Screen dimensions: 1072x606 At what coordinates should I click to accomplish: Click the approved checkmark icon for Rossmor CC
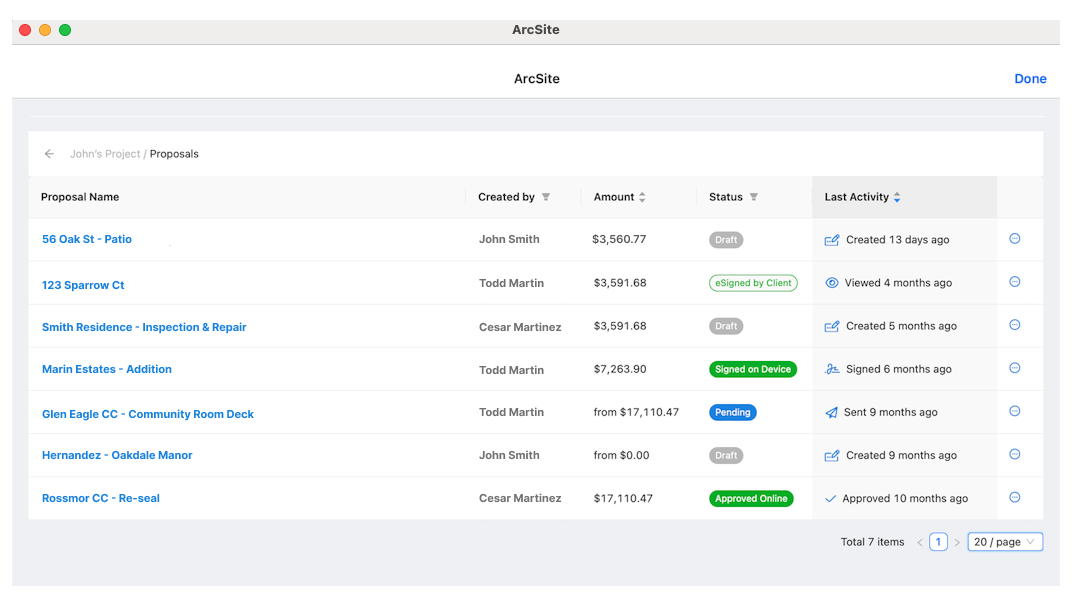tap(830, 499)
